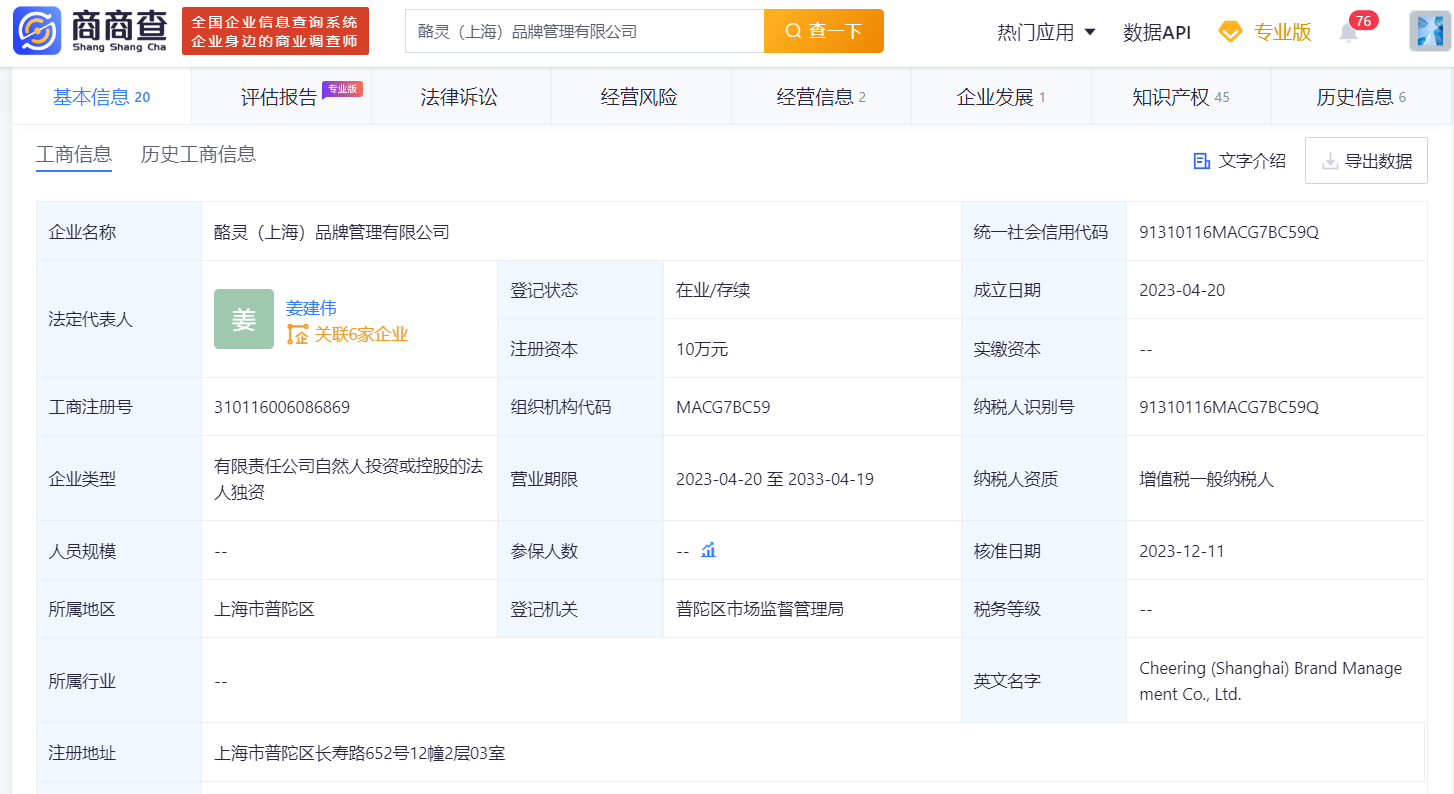The image size is (1454, 794).
Task: Open legal representative 姜建伟 link
Action: 311,308
